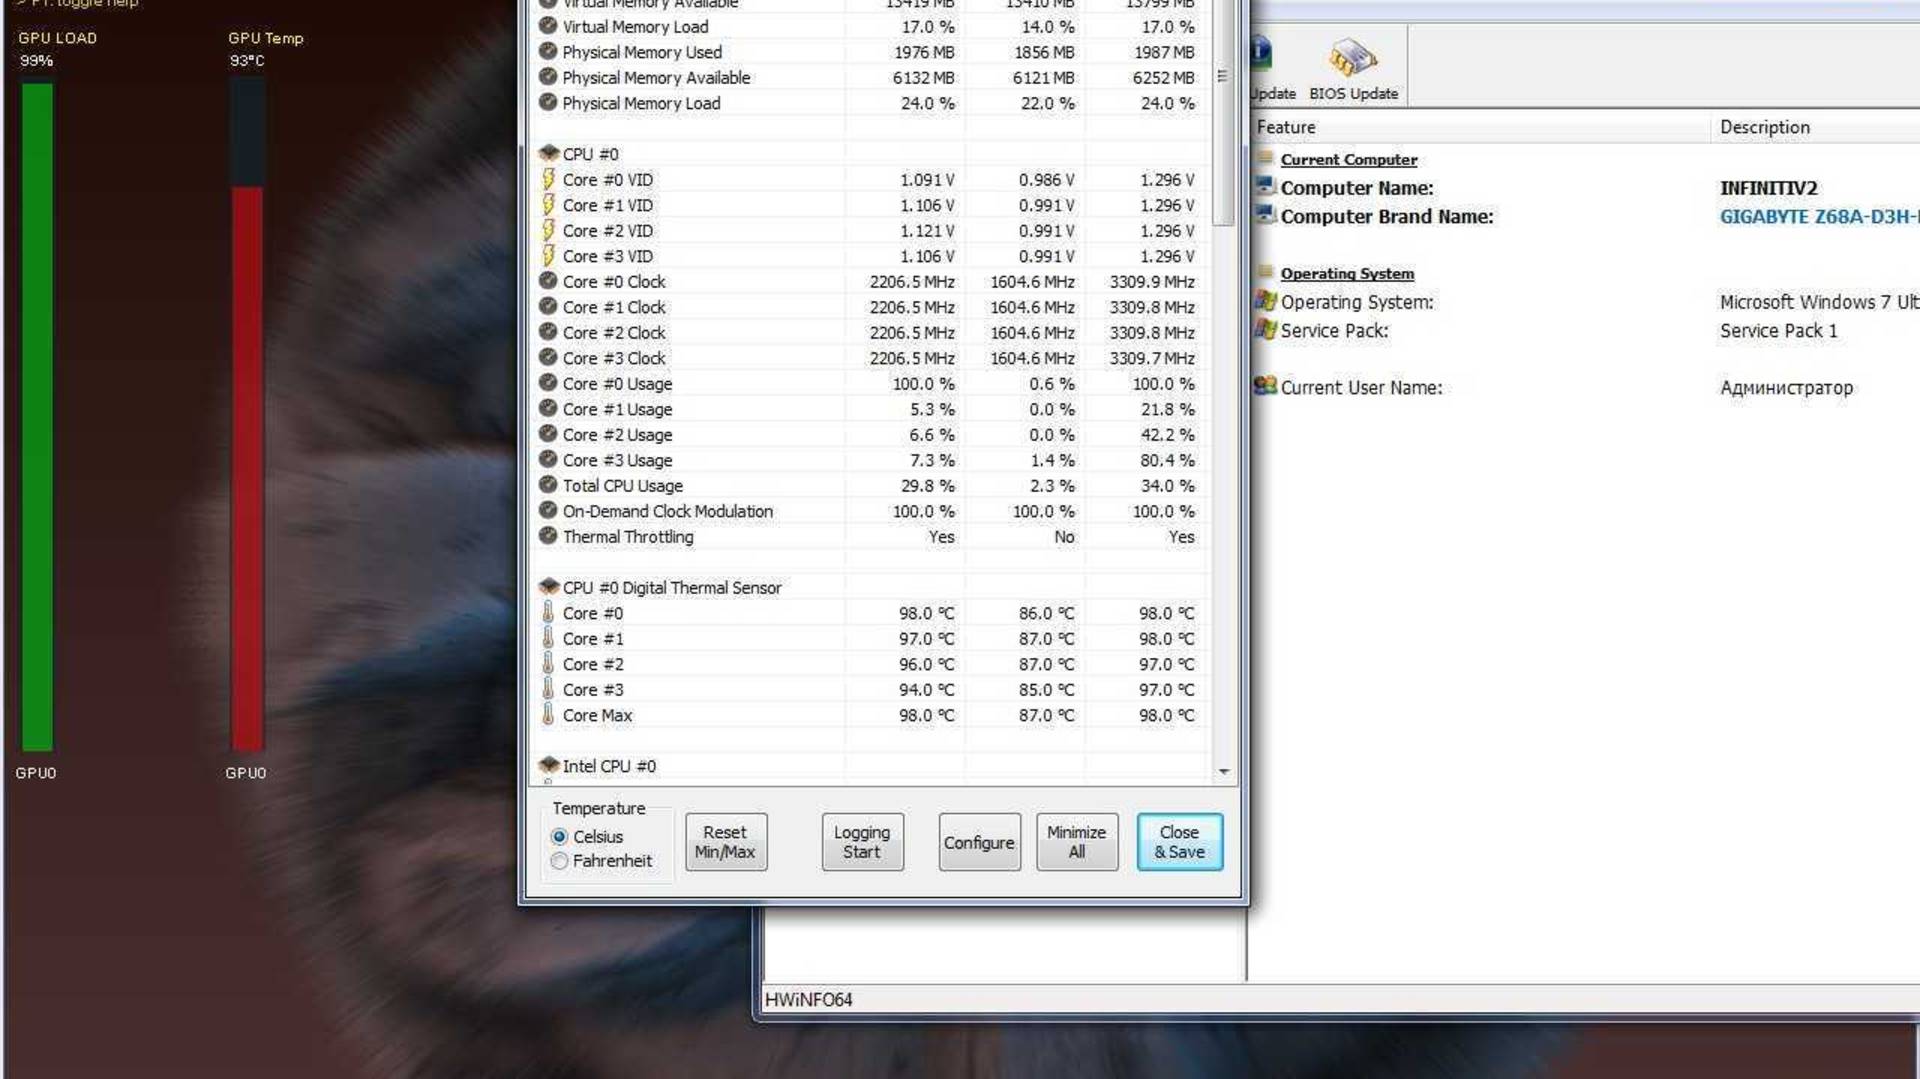Screen dimensions: 1920x1079
Task: Select the Virtual Memory Load row
Action: point(870,27)
